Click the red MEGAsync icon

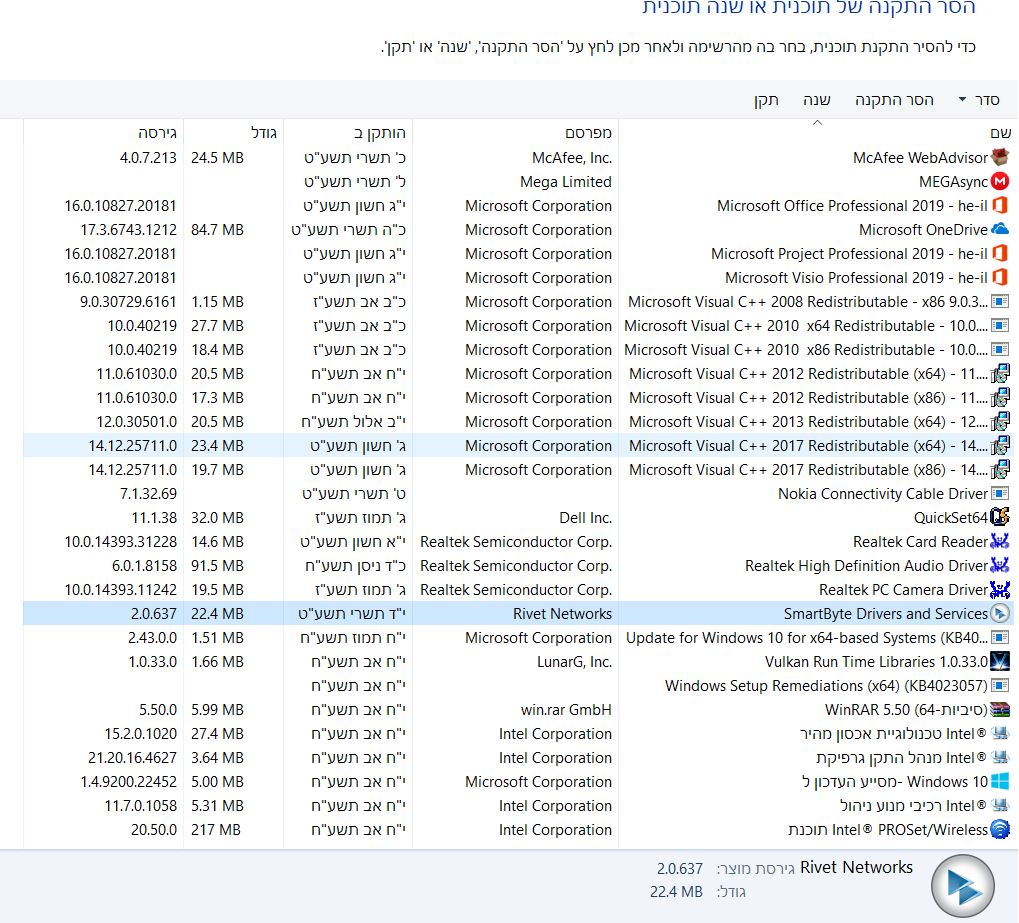point(1000,181)
